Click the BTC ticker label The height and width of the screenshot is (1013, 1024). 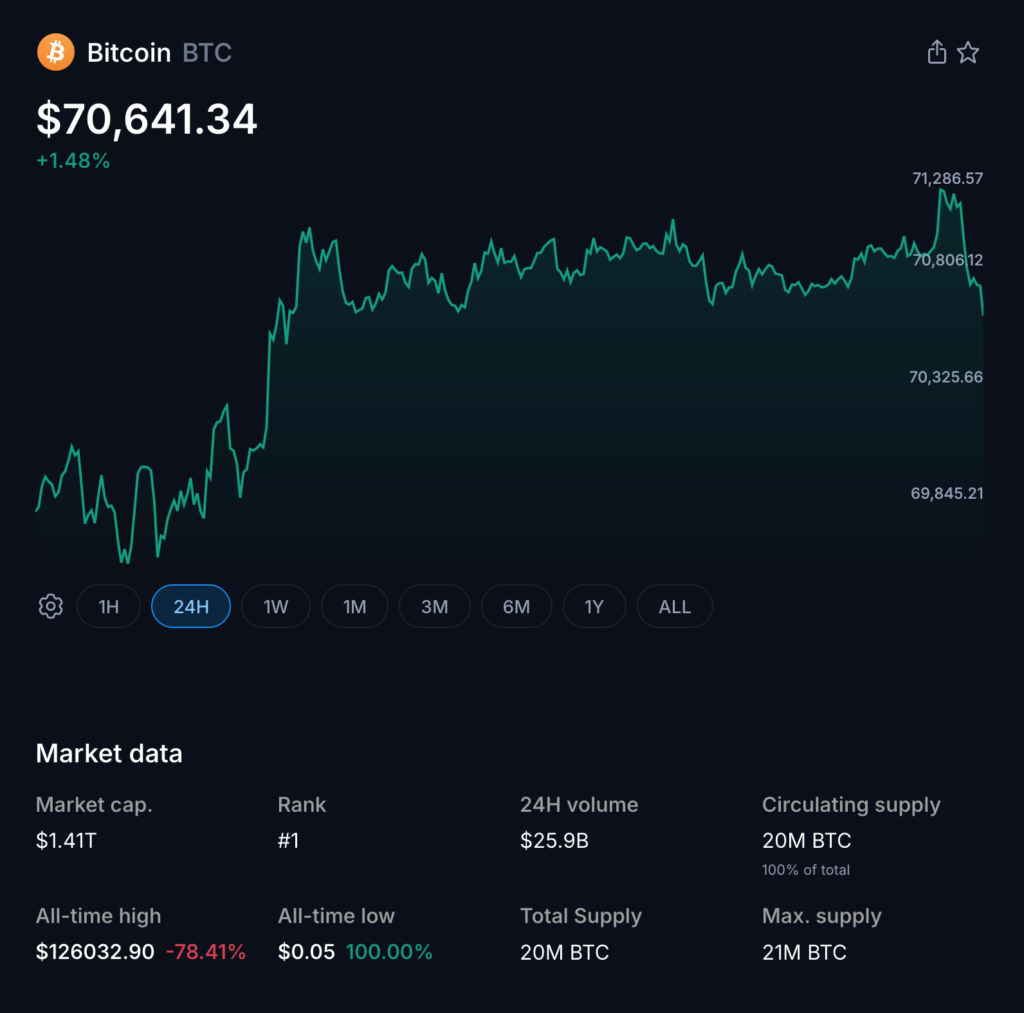206,52
